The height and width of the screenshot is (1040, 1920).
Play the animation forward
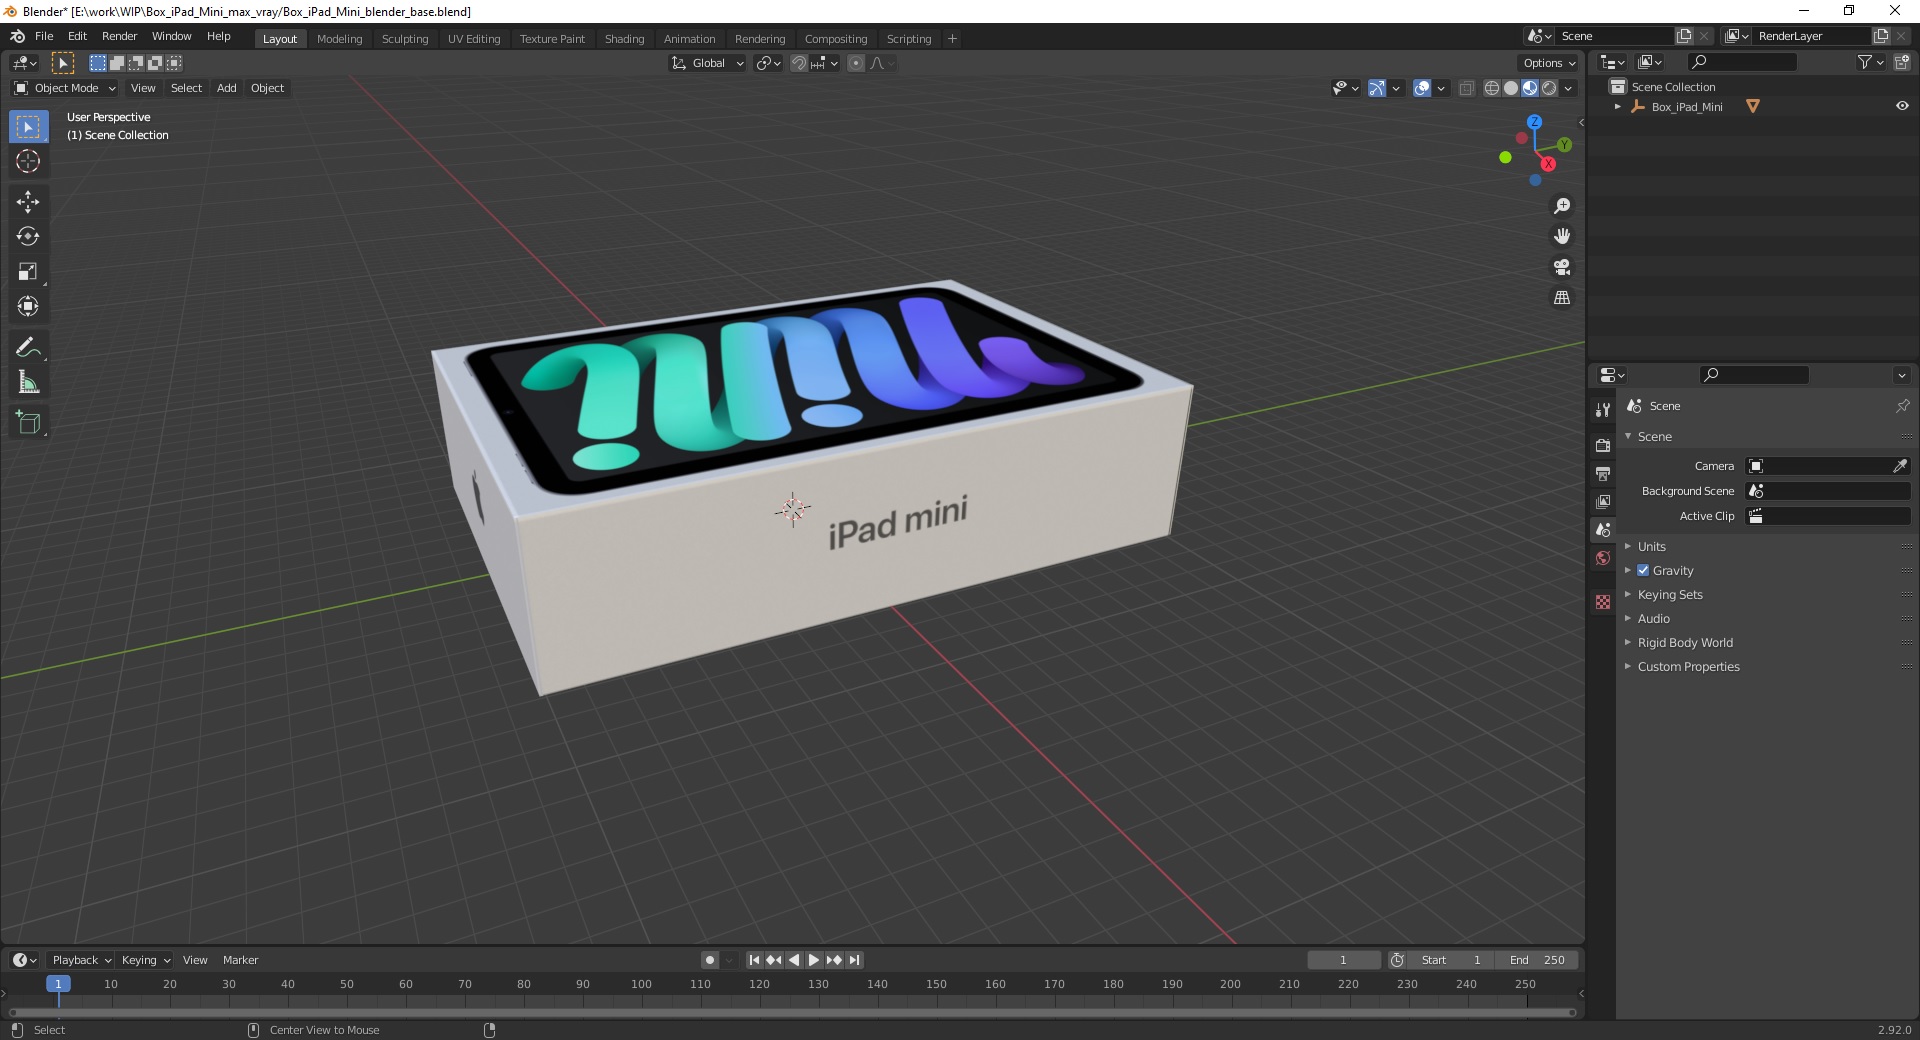[x=814, y=960]
